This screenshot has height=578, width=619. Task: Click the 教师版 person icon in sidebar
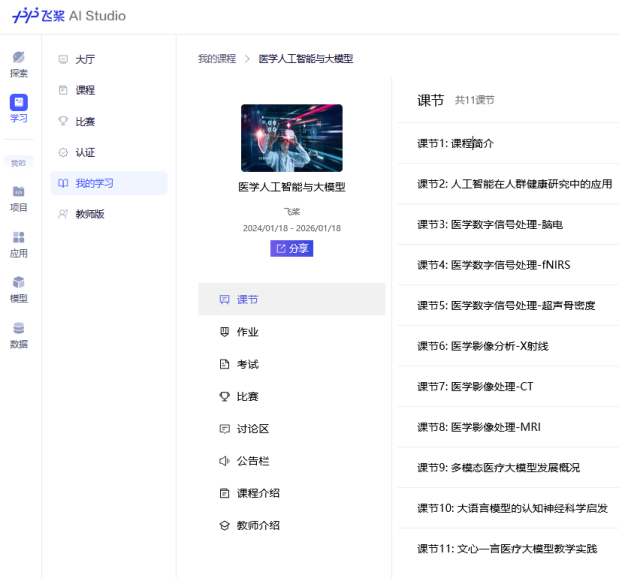[63, 214]
